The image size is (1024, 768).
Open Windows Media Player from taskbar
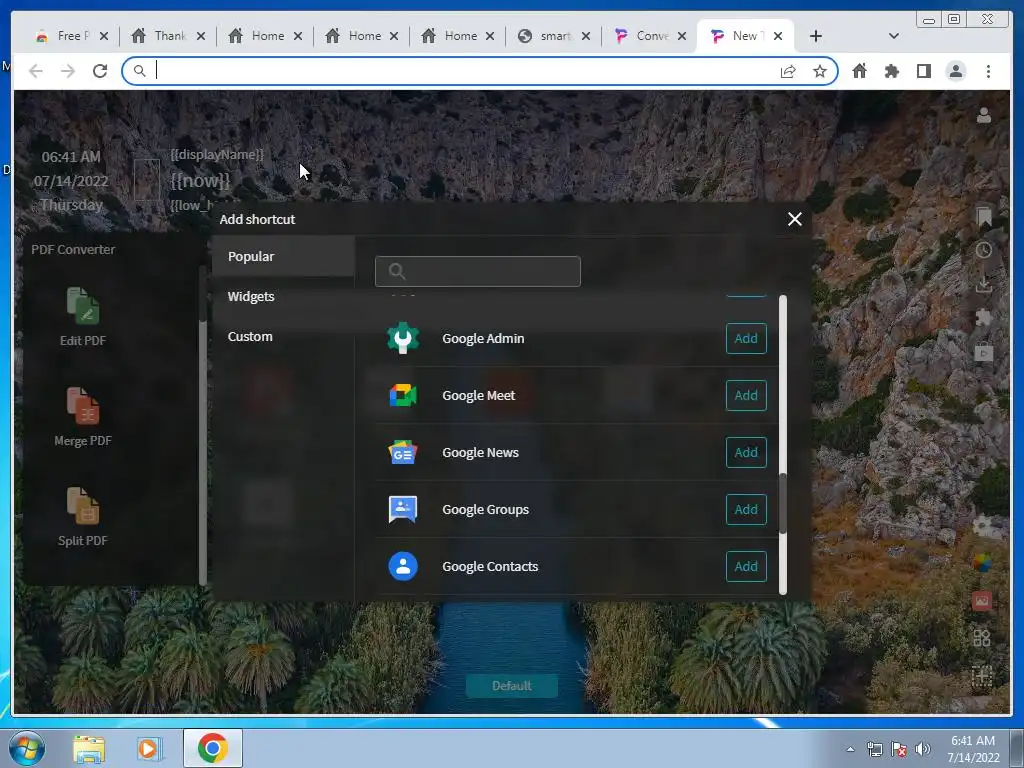[x=149, y=749]
